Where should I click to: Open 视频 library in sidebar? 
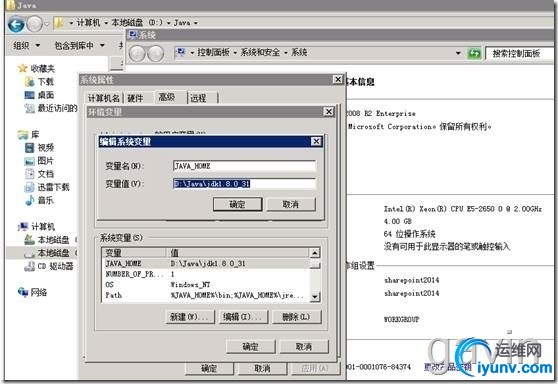pyautogui.click(x=40, y=148)
